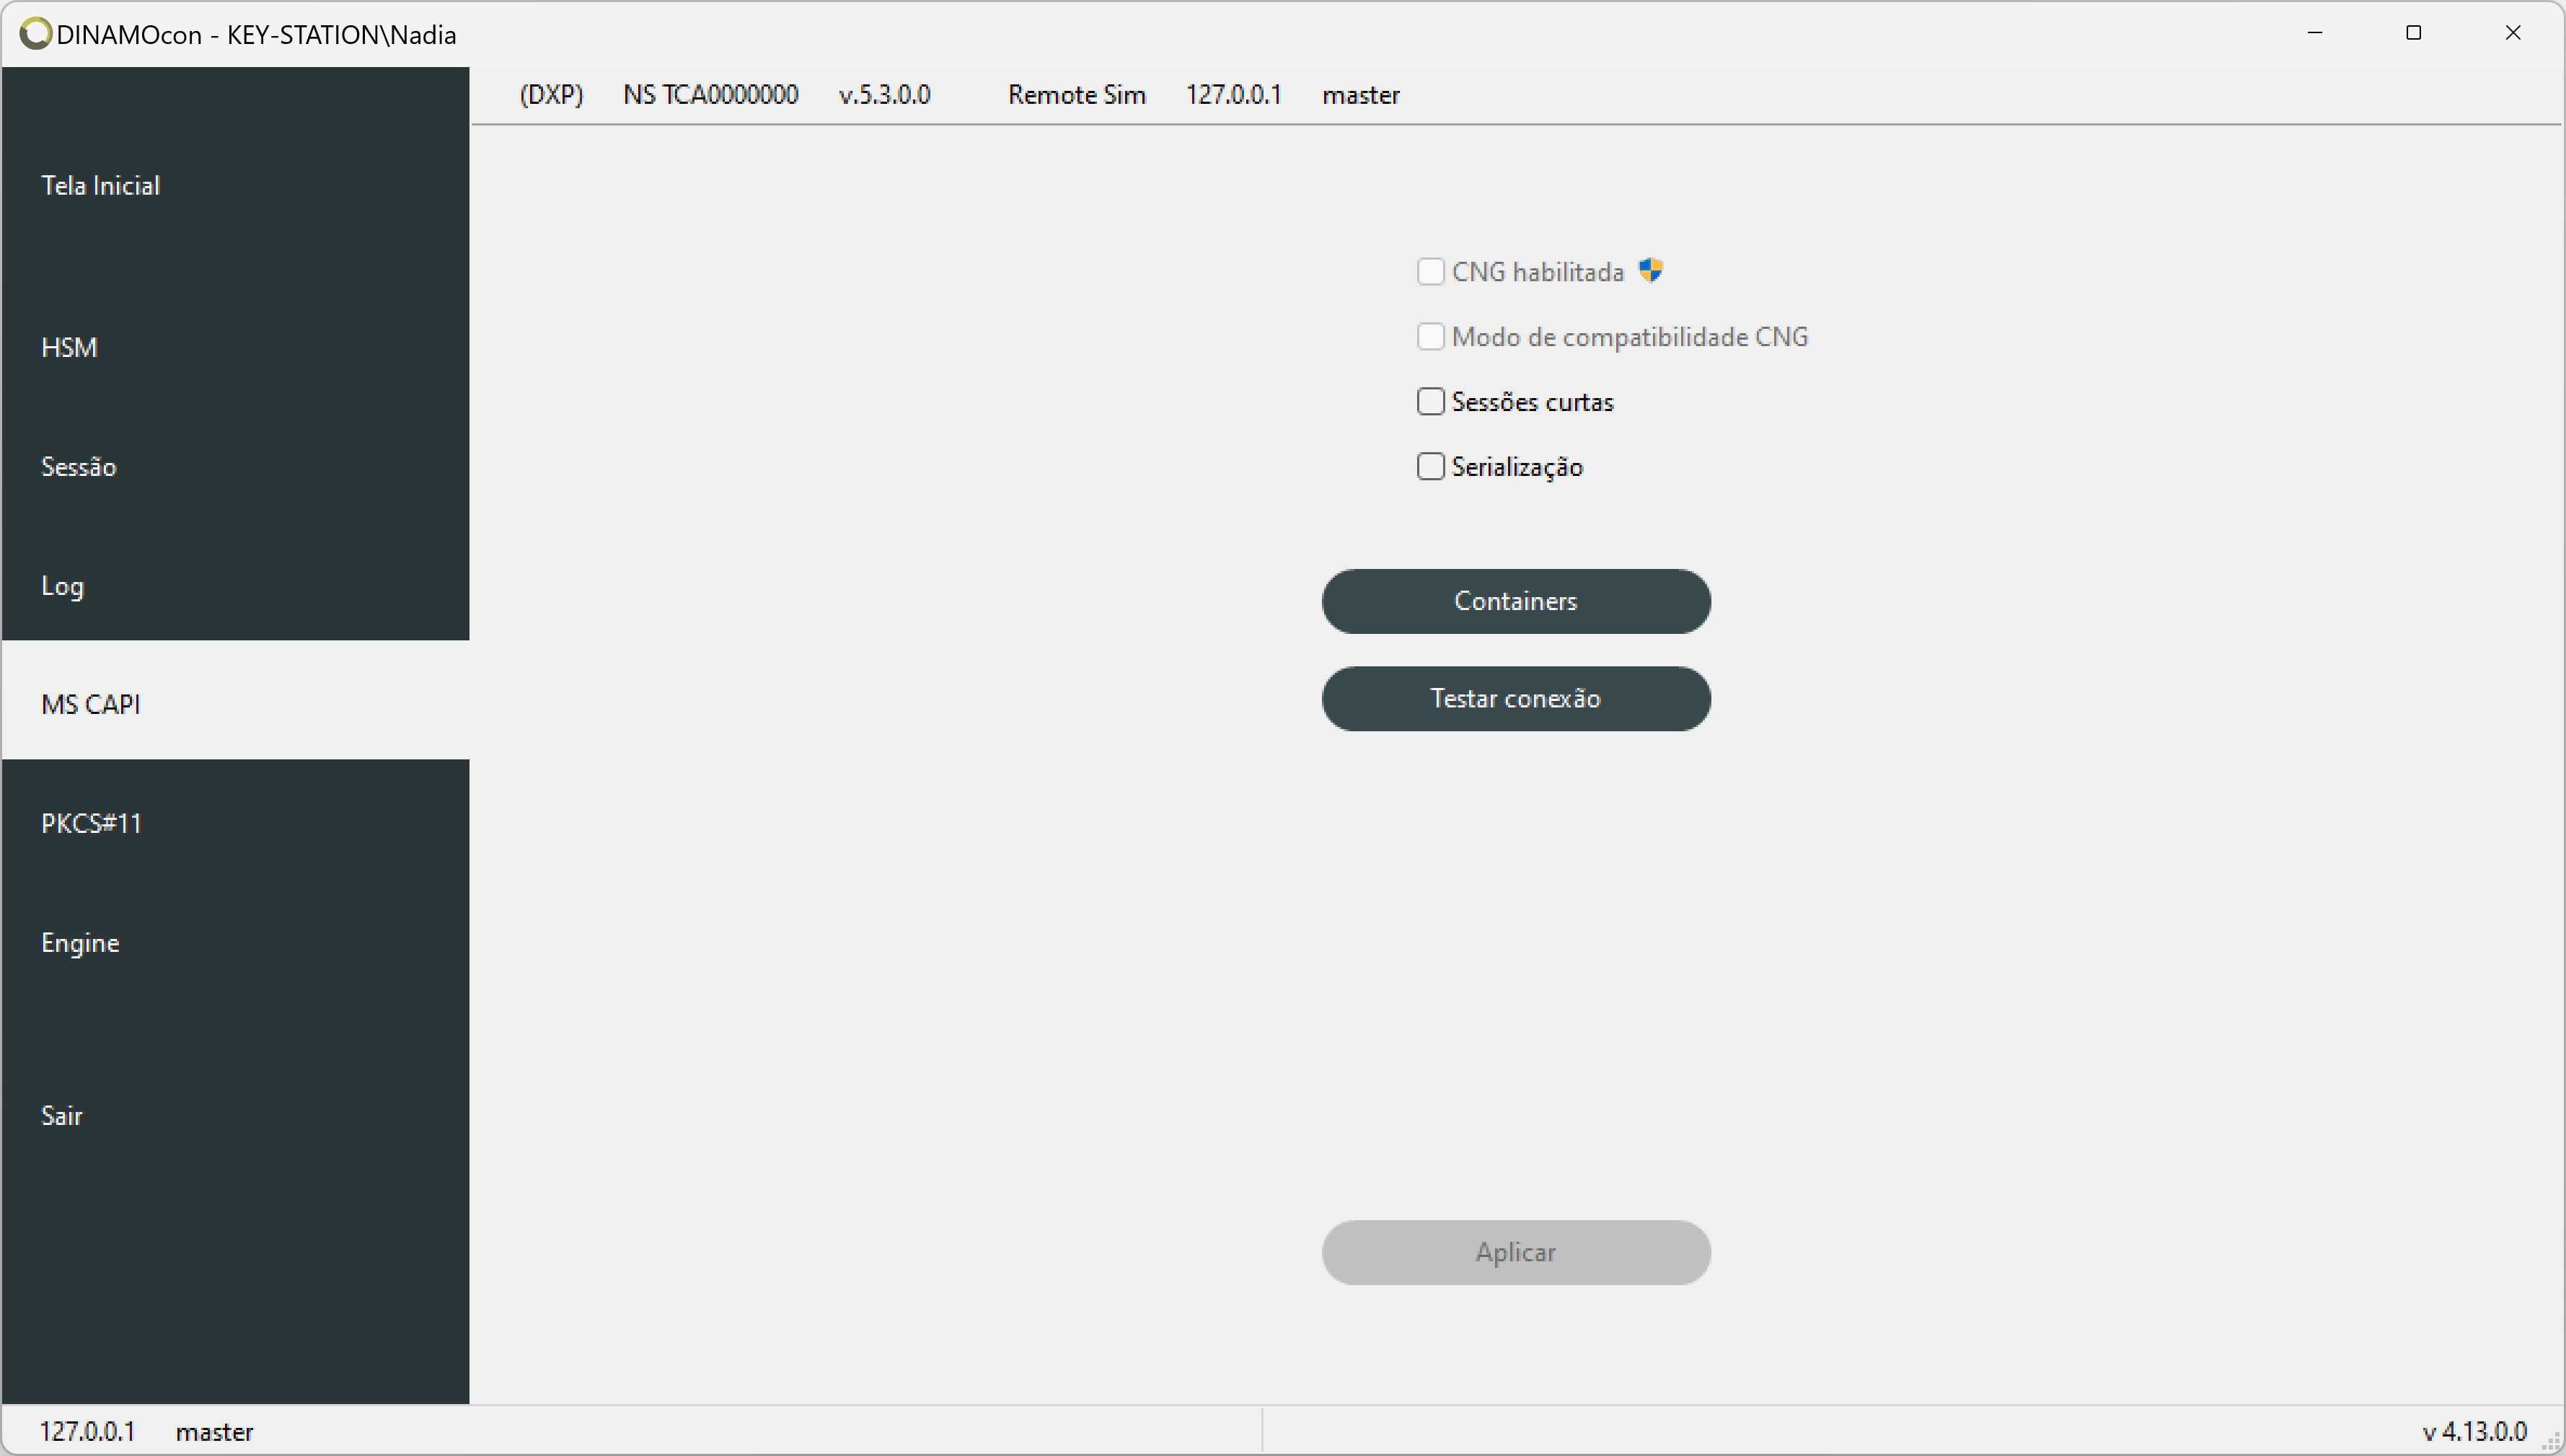2566x1456 pixels.
Task: Click the UAC shield icon next to CNG habilitada
Action: coord(1650,270)
